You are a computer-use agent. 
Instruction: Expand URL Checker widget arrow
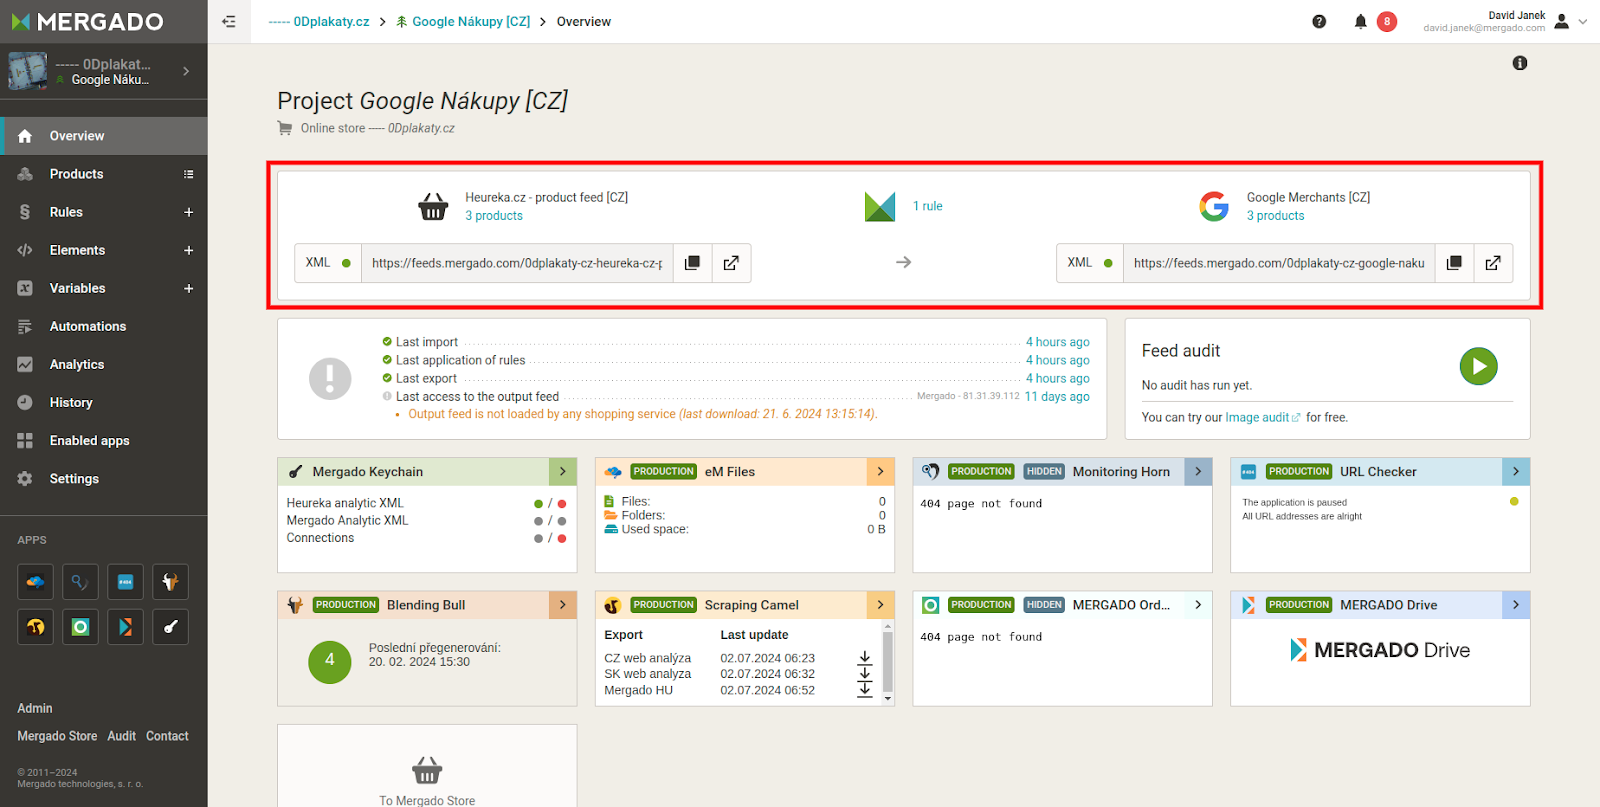click(1516, 472)
